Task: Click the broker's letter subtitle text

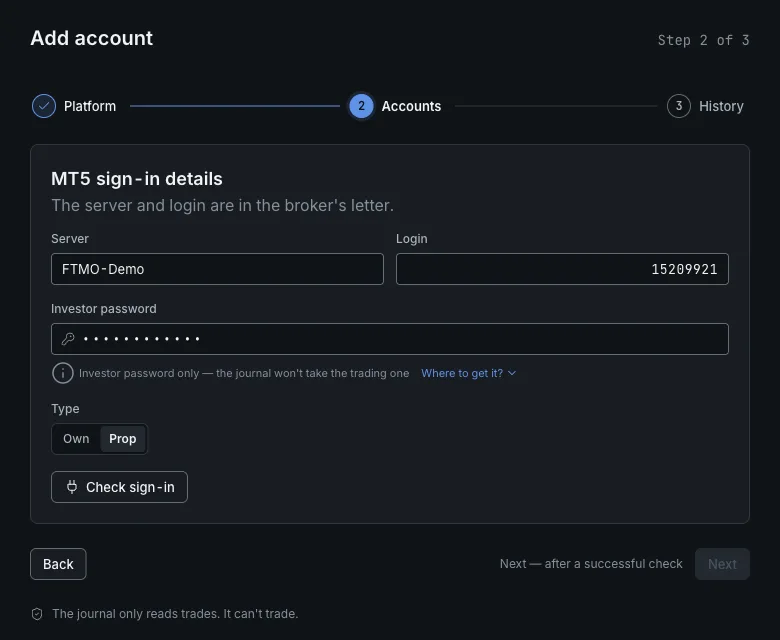Action: (x=222, y=205)
